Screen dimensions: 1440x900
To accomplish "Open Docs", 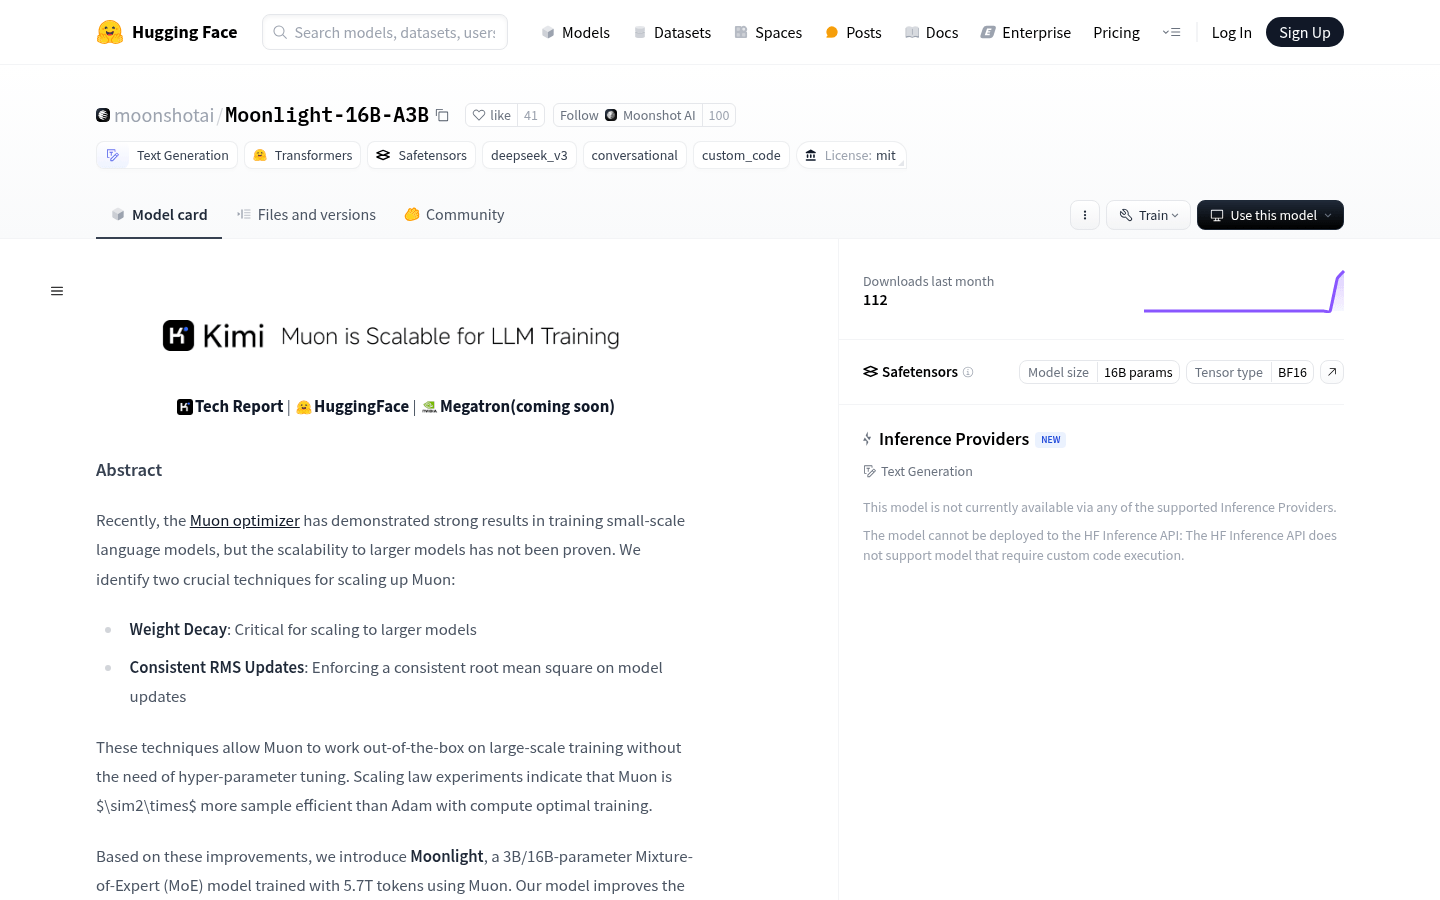I will 931,32.
